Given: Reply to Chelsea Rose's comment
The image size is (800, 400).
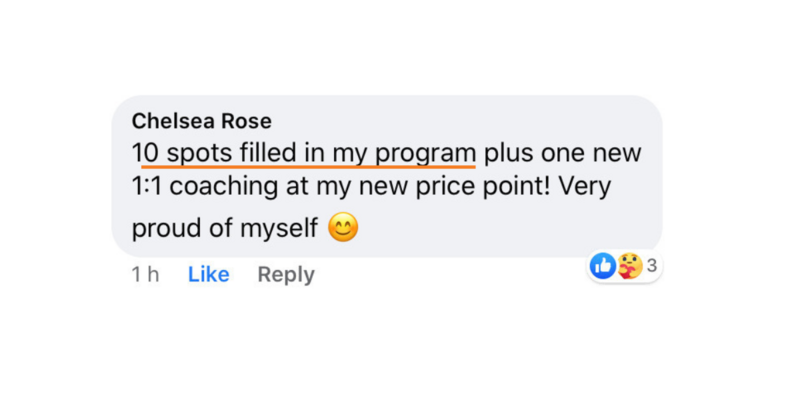Looking at the screenshot, I should pyautogui.click(x=286, y=275).
